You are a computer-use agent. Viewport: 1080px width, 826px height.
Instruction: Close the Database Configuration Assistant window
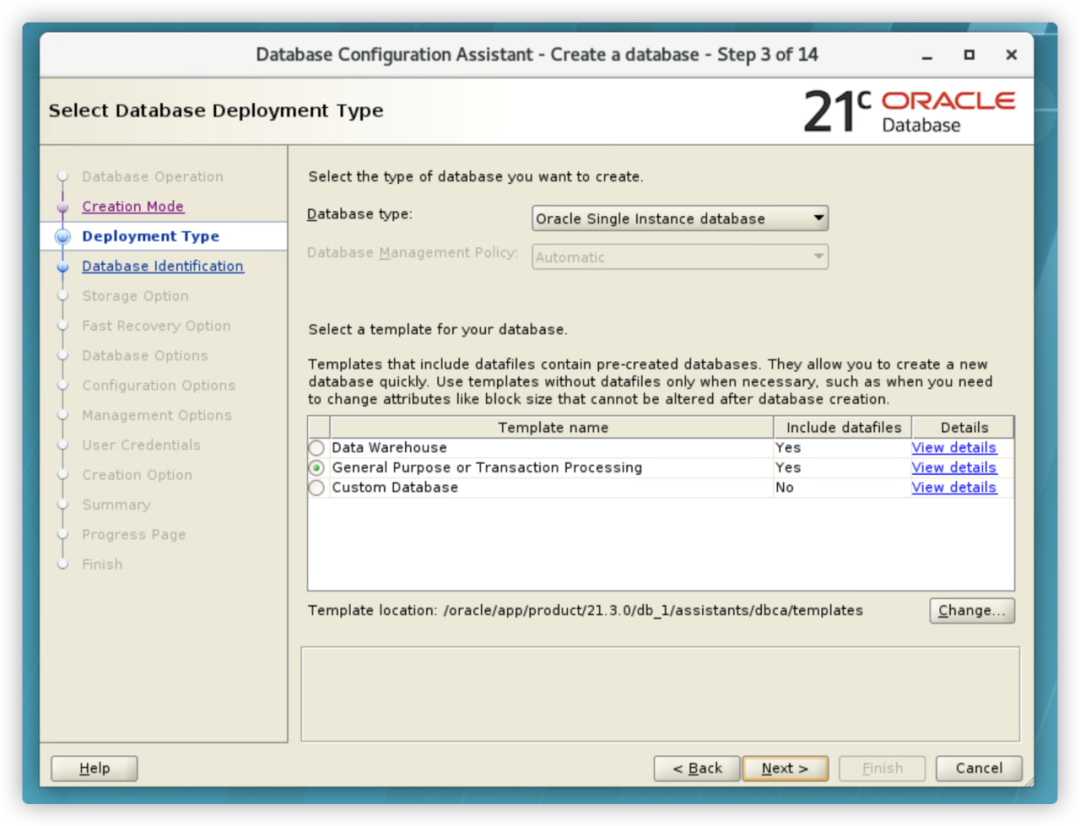1011,55
